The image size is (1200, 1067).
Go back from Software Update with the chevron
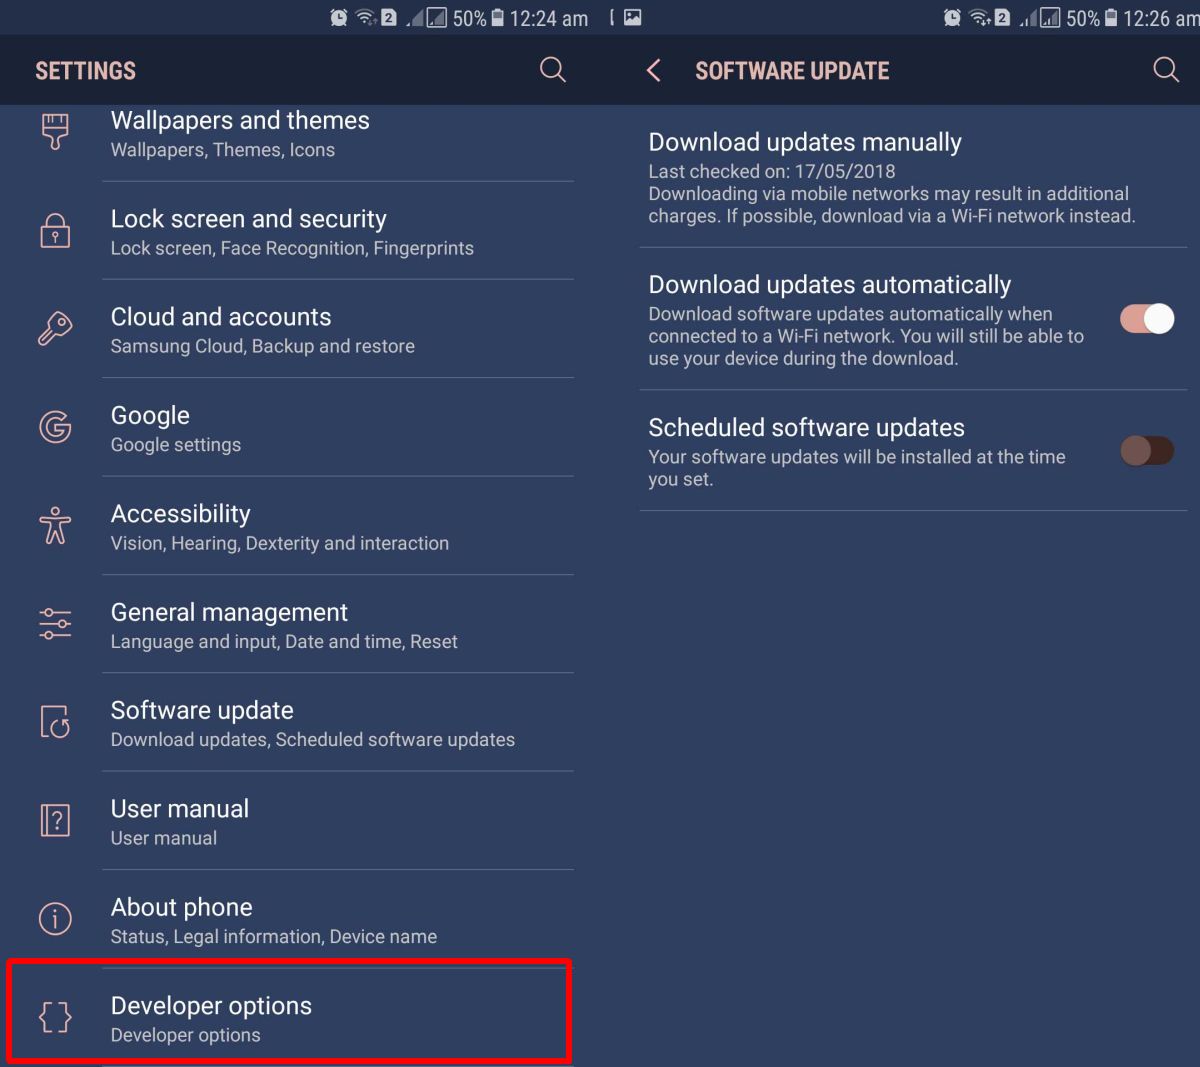[x=652, y=70]
